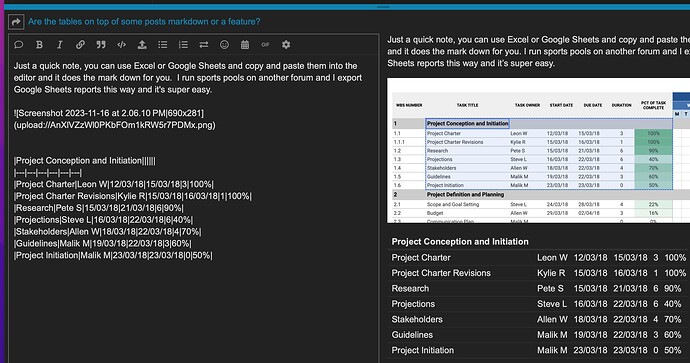Click '70%' in the preview Stakeholders row

point(673,319)
